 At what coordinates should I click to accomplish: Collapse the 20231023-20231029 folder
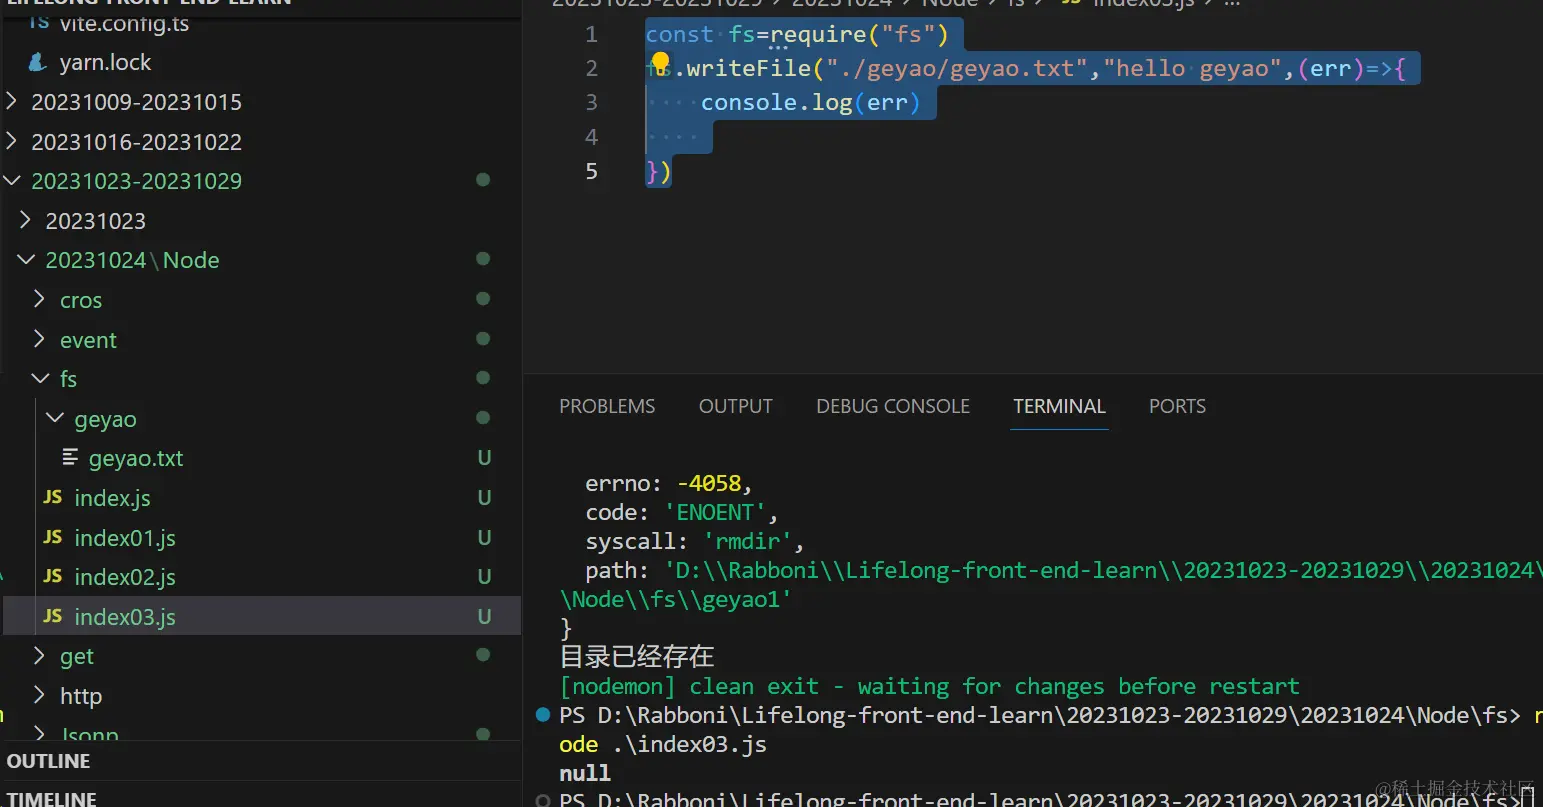tap(12, 180)
